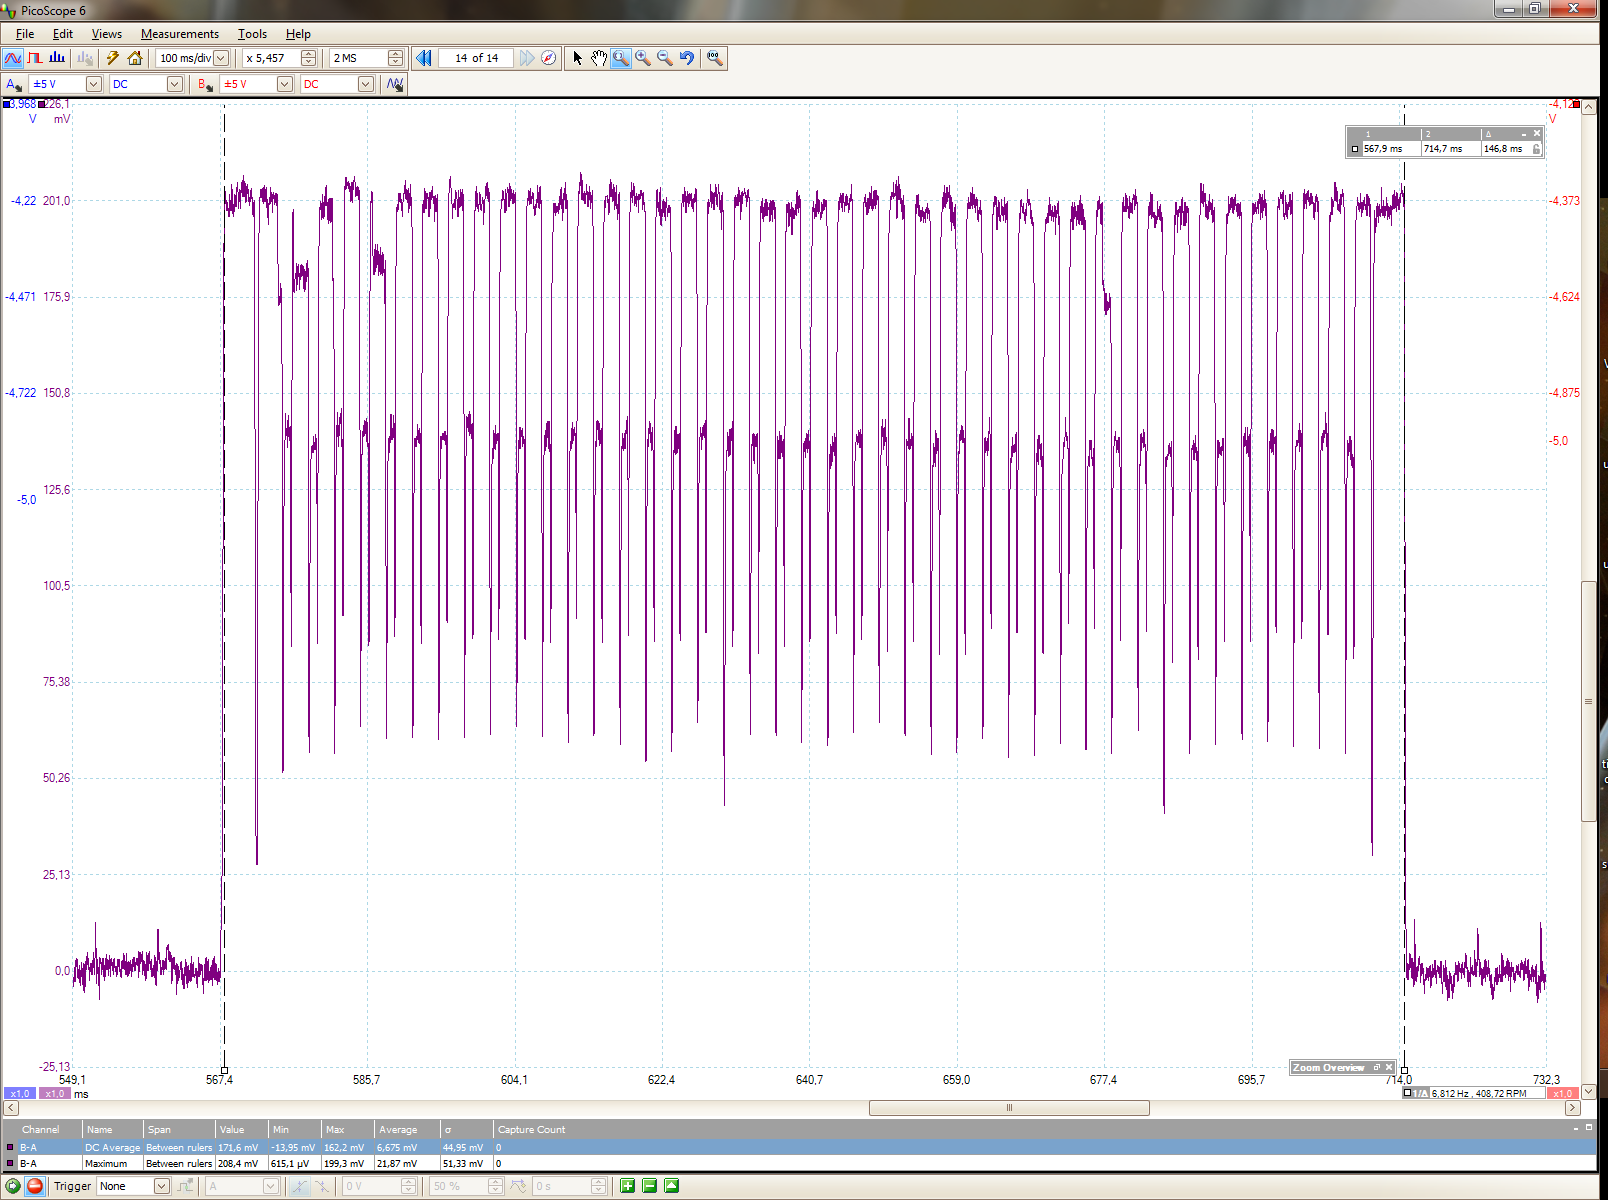Screen dimensions: 1608x1200
Task: Open Channel B DC coupling dropdown
Action: 366,84
